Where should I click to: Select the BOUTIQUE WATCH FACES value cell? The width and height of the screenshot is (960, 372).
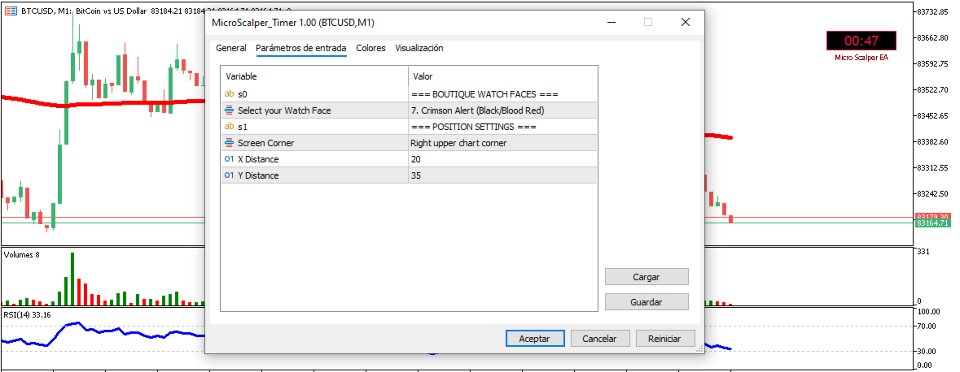point(503,94)
